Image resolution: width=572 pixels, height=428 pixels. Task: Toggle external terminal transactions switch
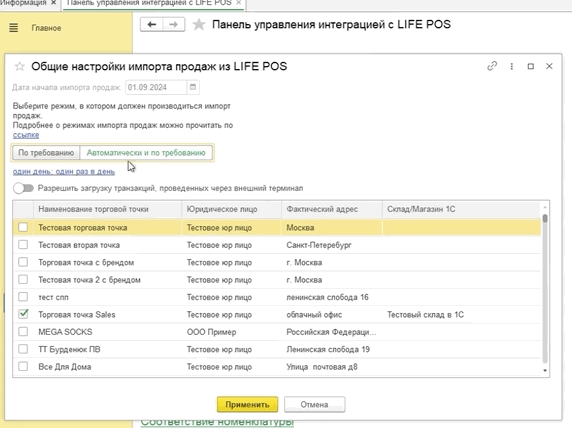coord(23,188)
